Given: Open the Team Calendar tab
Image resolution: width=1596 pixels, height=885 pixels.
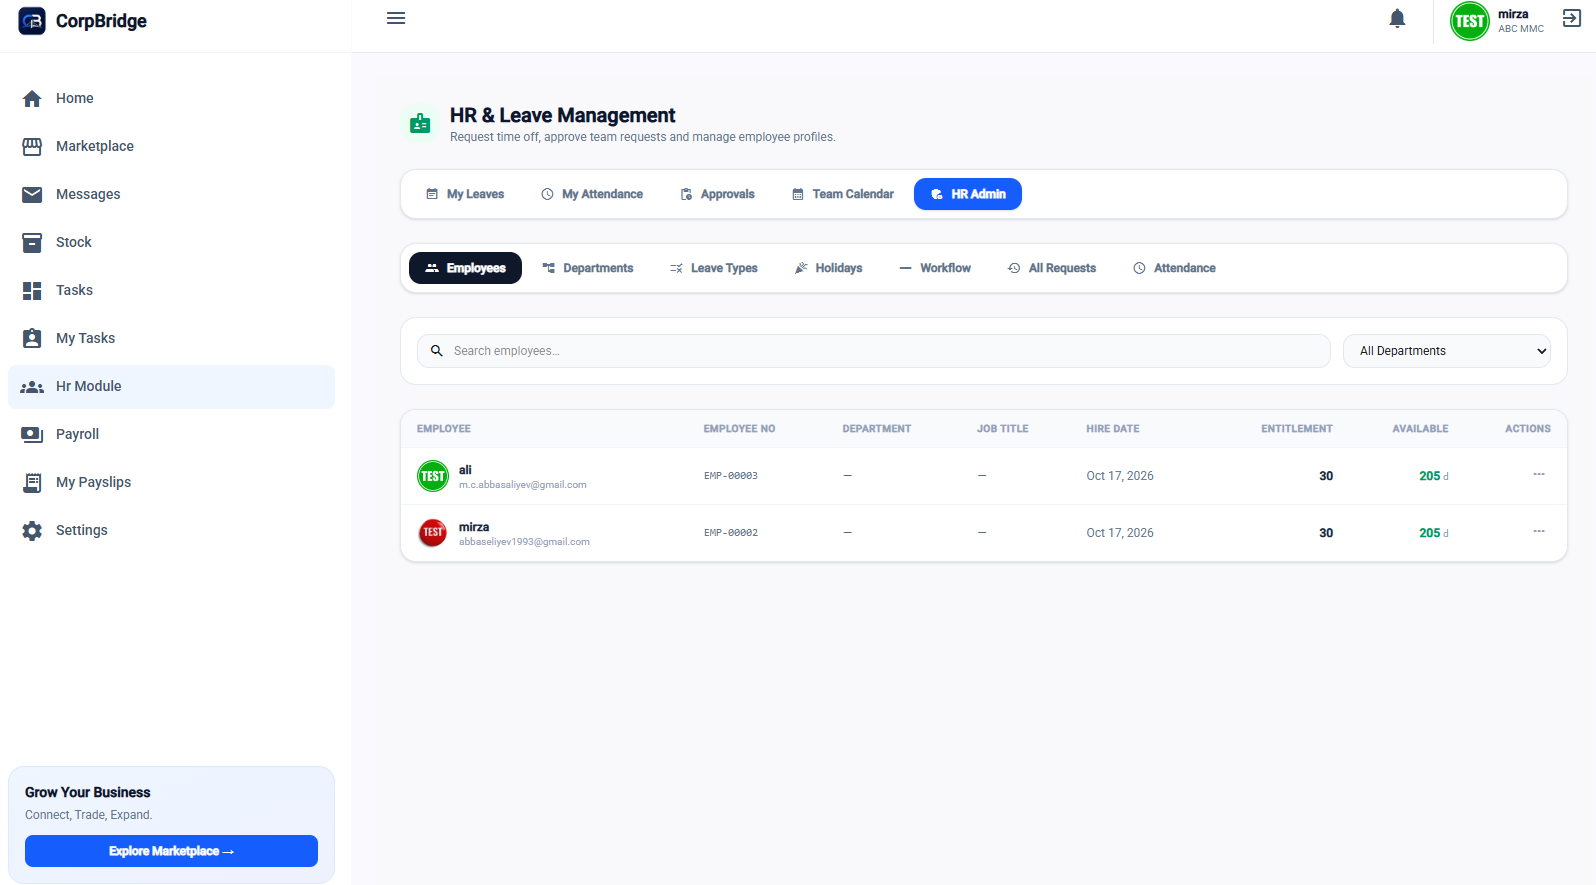Looking at the screenshot, I should coord(843,194).
